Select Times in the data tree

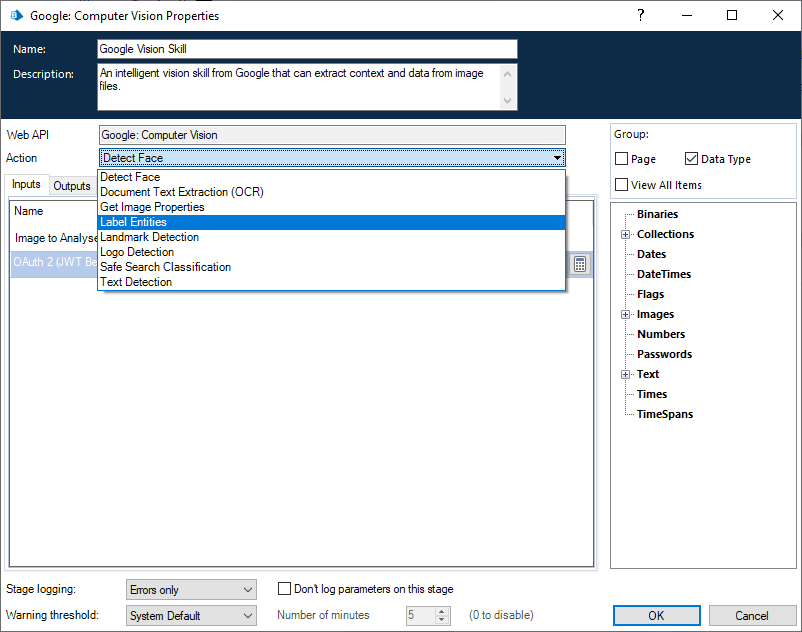(x=652, y=394)
